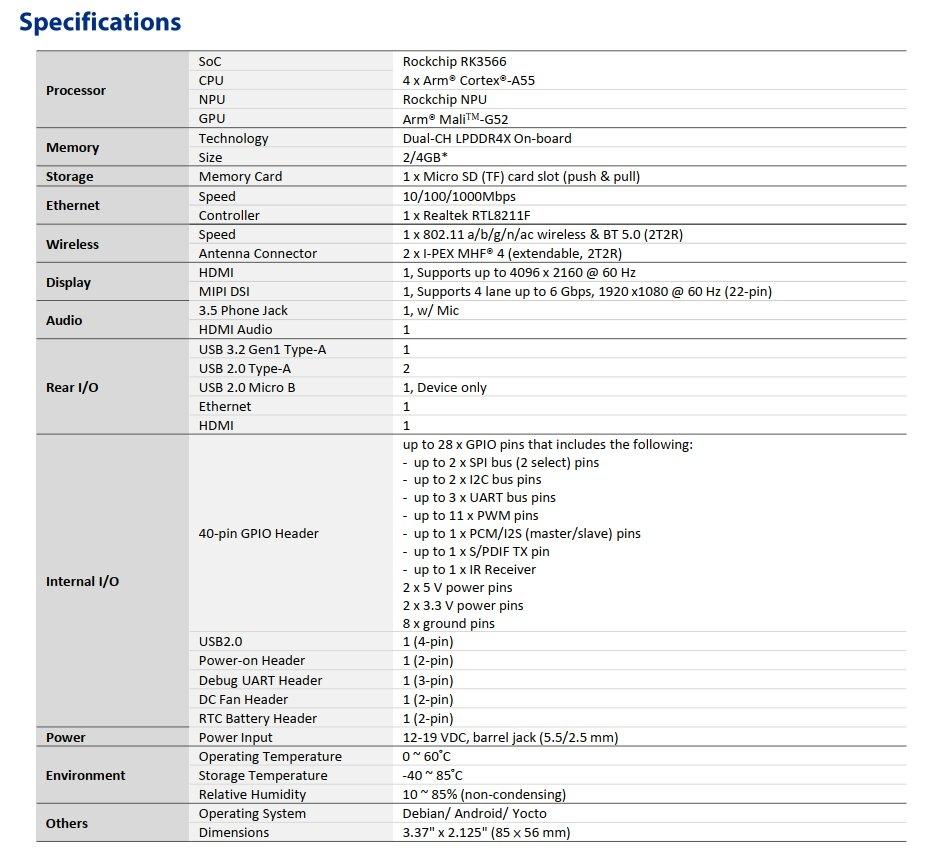The width and height of the screenshot is (937, 862).
Task: Select the Debug UART Header label
Action: point(260,681)
